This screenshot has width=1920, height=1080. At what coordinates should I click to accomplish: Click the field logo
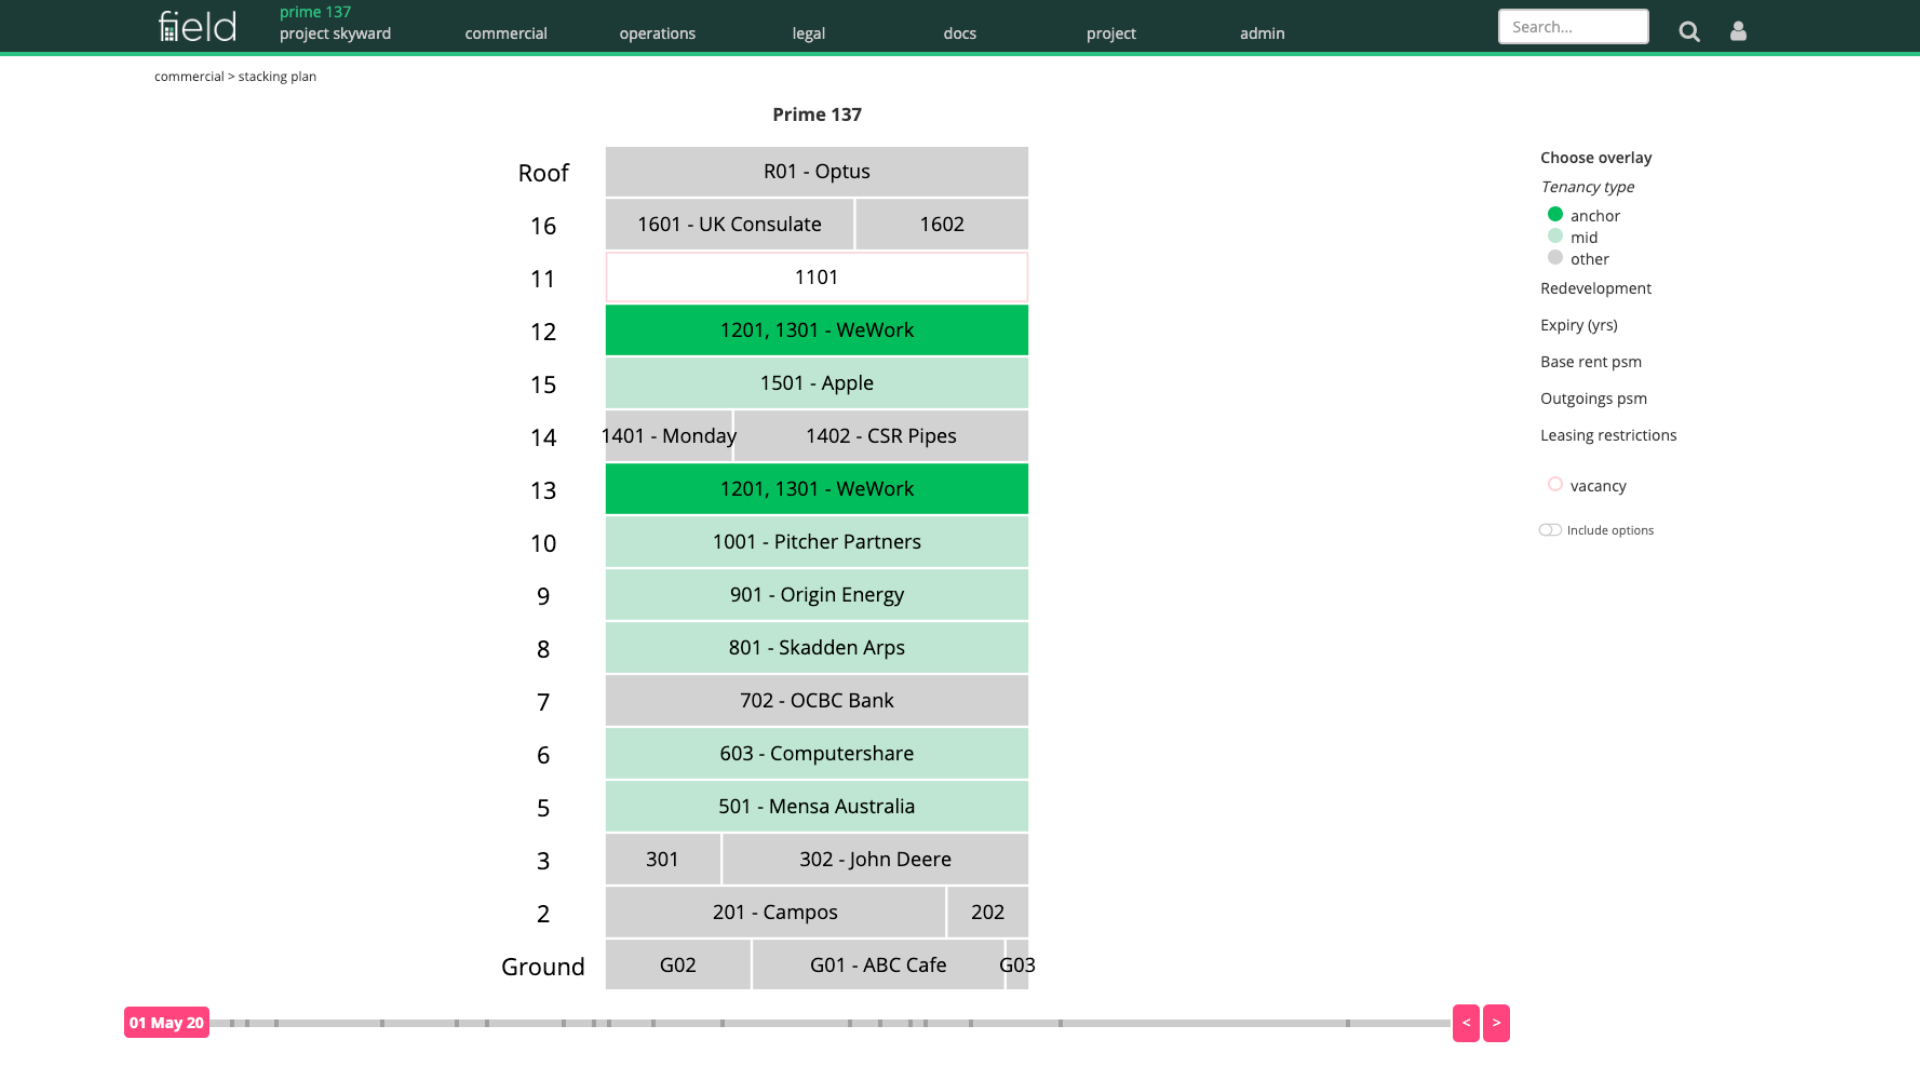click(197, 26)
